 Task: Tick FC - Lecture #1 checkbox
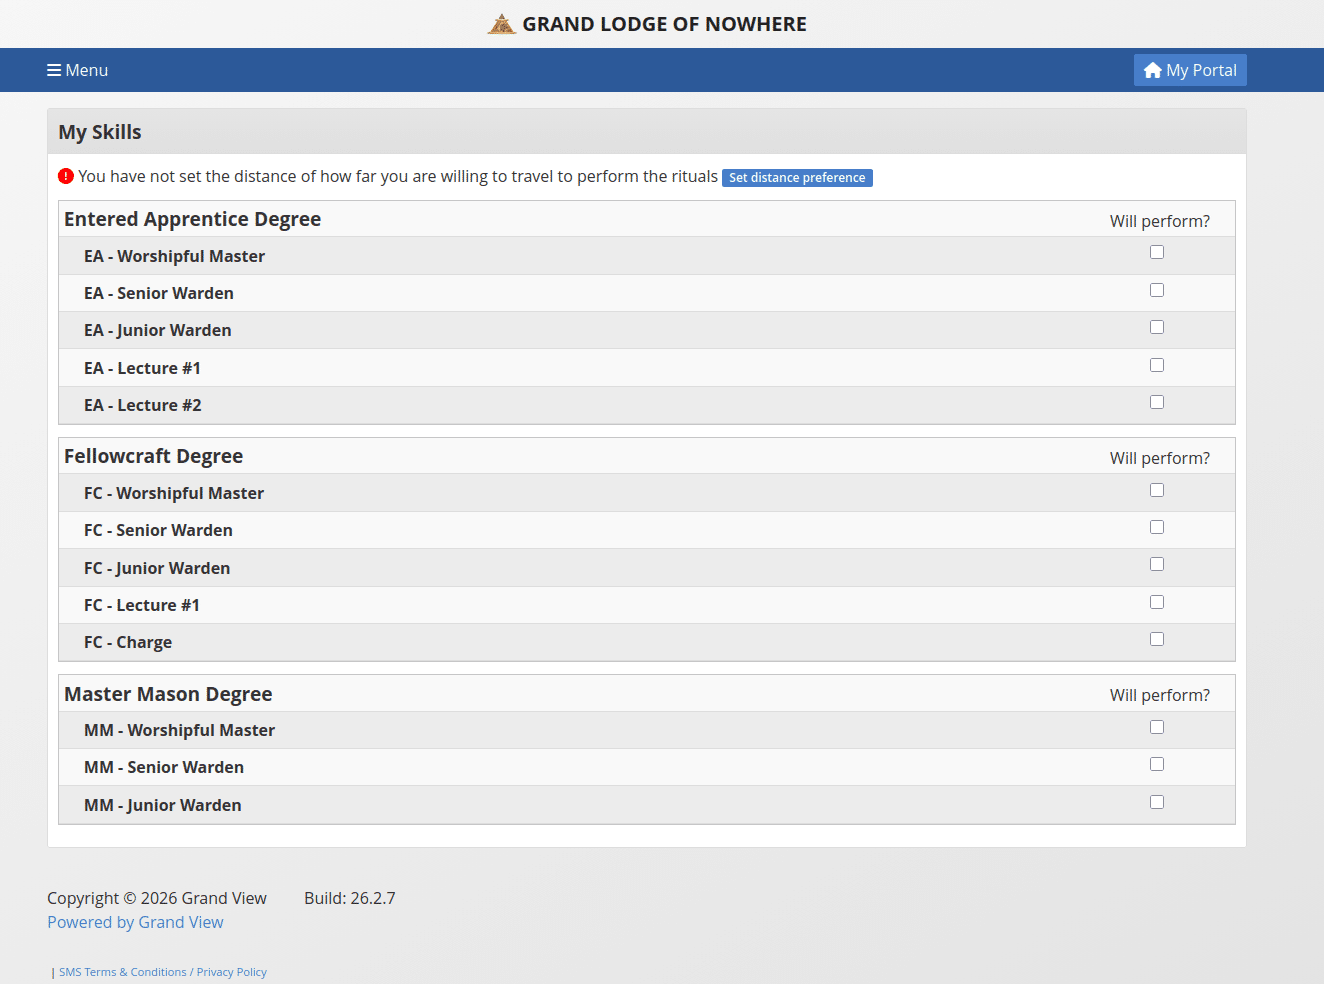[x=1157, y=602]
